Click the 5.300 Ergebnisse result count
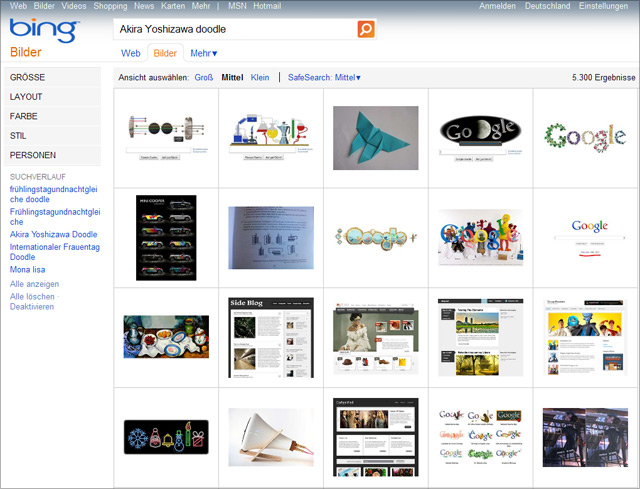This screenshot has width=640, height=489. (x=604, y=77)
